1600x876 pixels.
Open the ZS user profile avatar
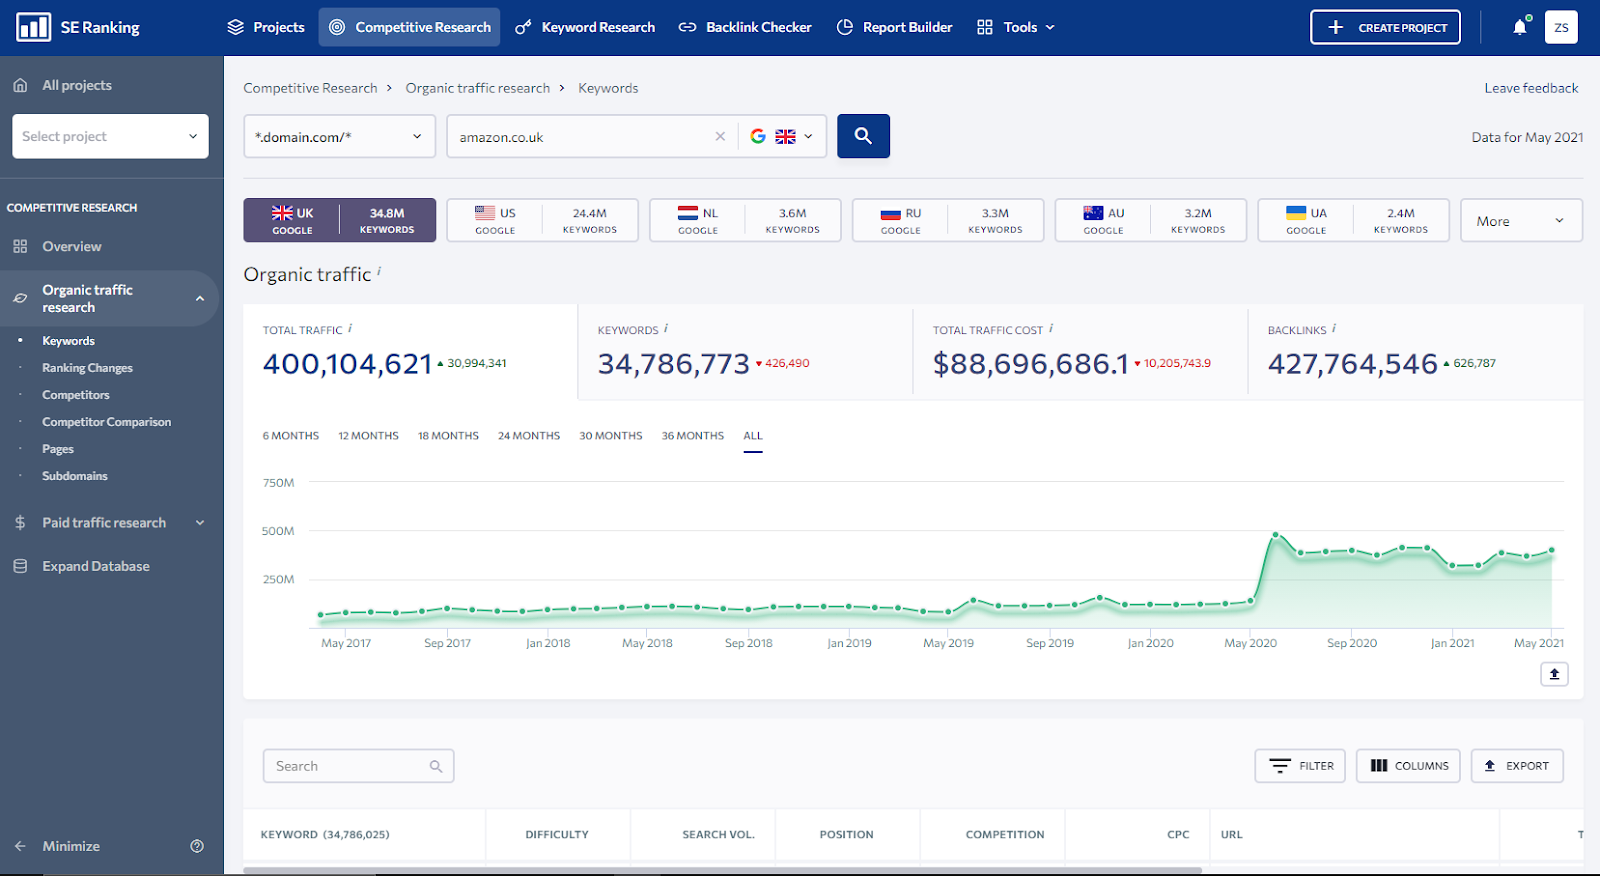(1561, 27)
